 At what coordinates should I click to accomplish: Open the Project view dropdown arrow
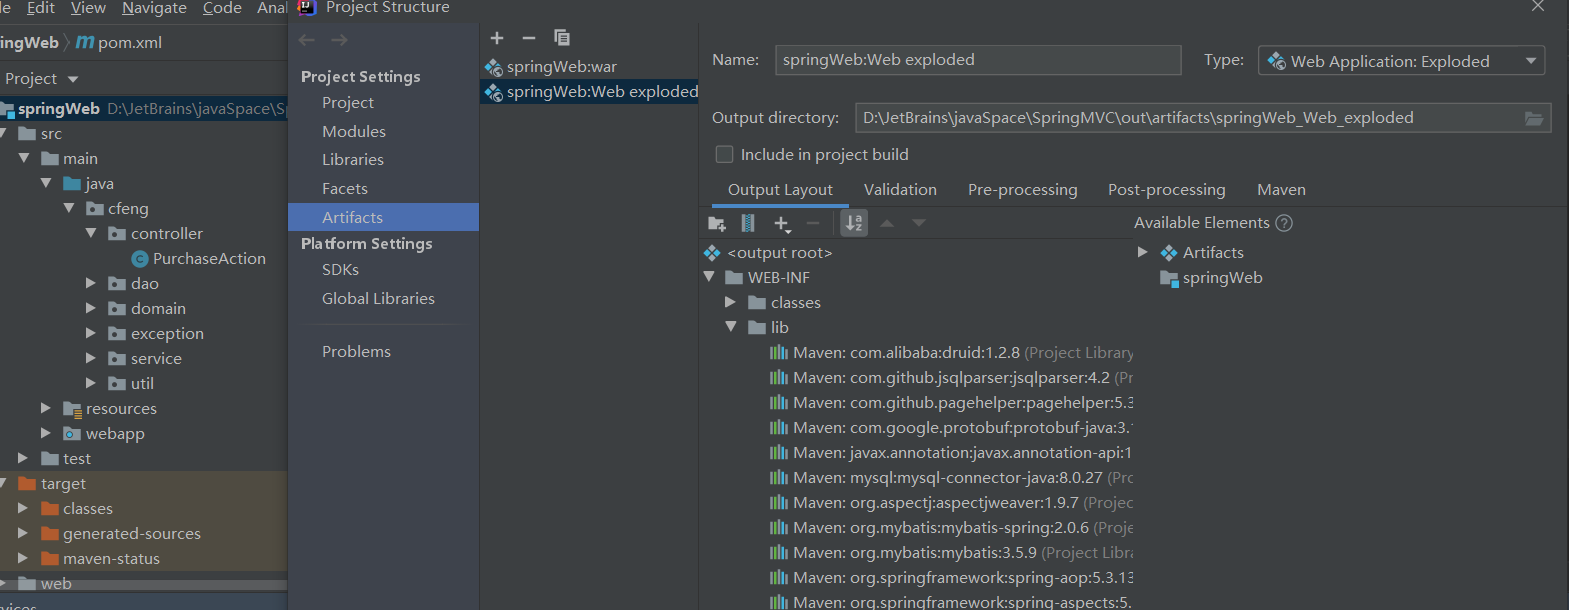tap(73, 79)
